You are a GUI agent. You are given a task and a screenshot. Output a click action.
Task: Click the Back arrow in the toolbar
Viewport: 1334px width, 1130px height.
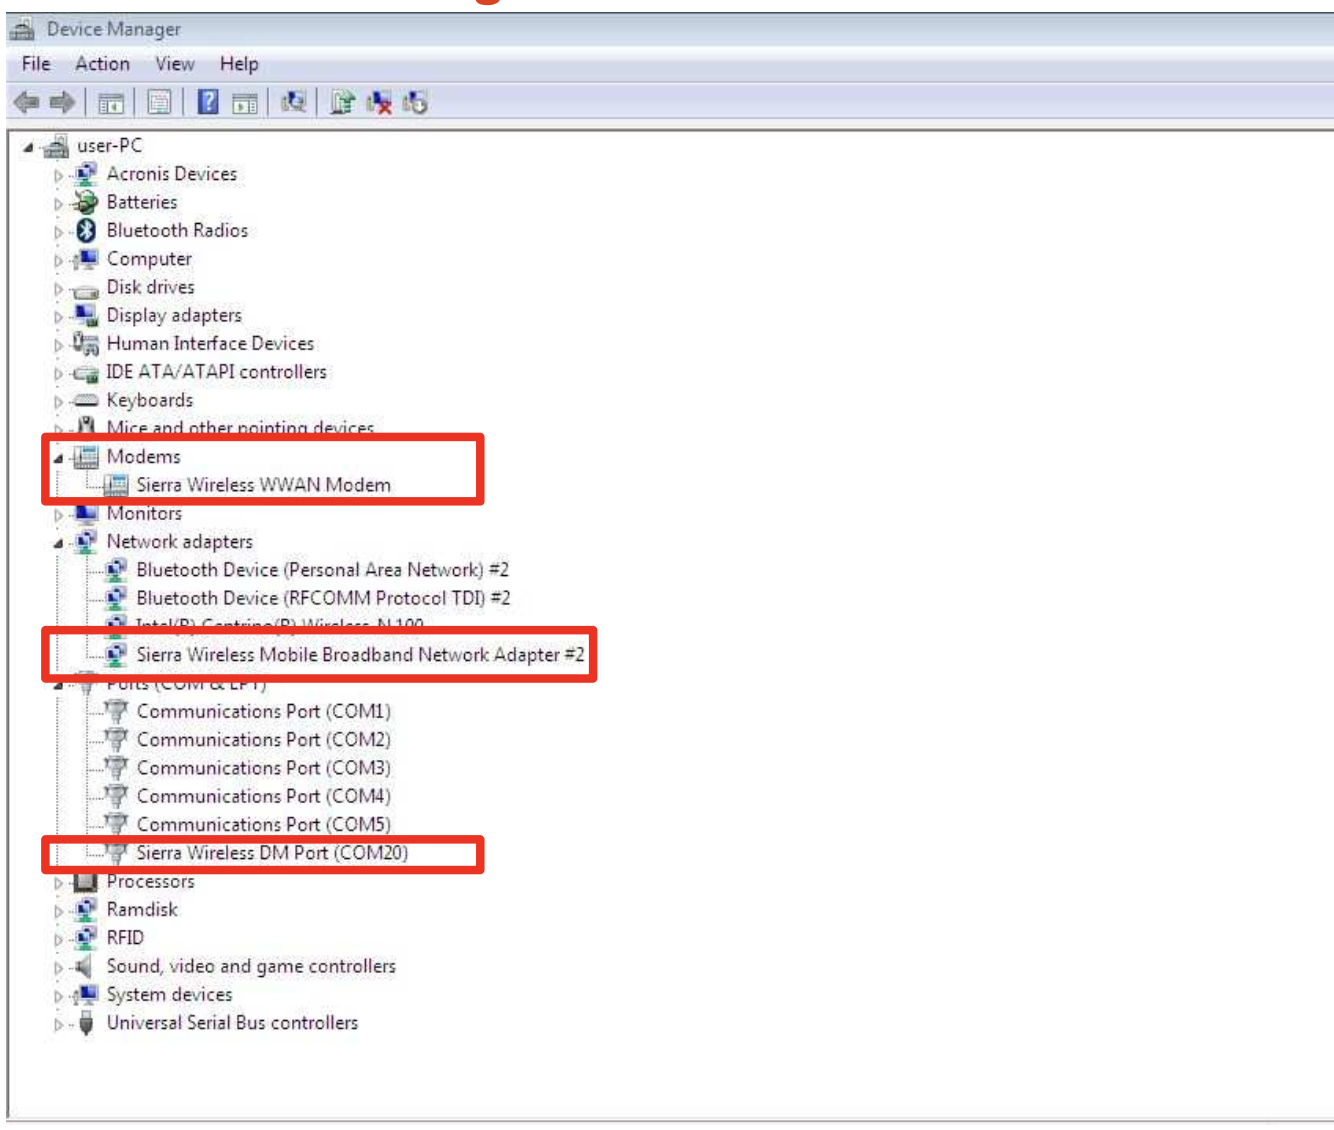point(26,102)
